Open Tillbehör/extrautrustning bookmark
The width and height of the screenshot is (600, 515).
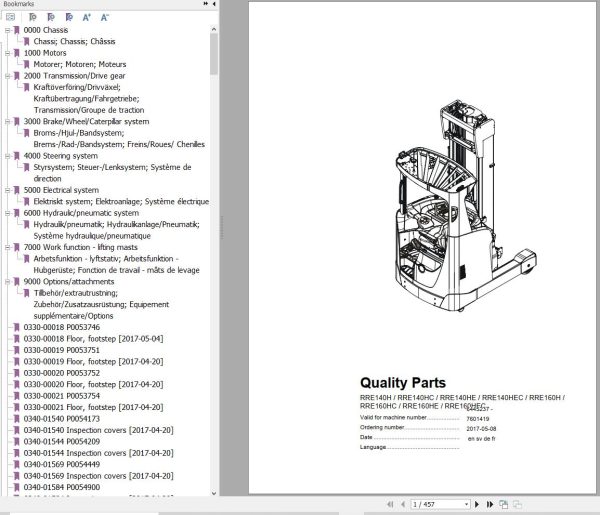(101, 305)
